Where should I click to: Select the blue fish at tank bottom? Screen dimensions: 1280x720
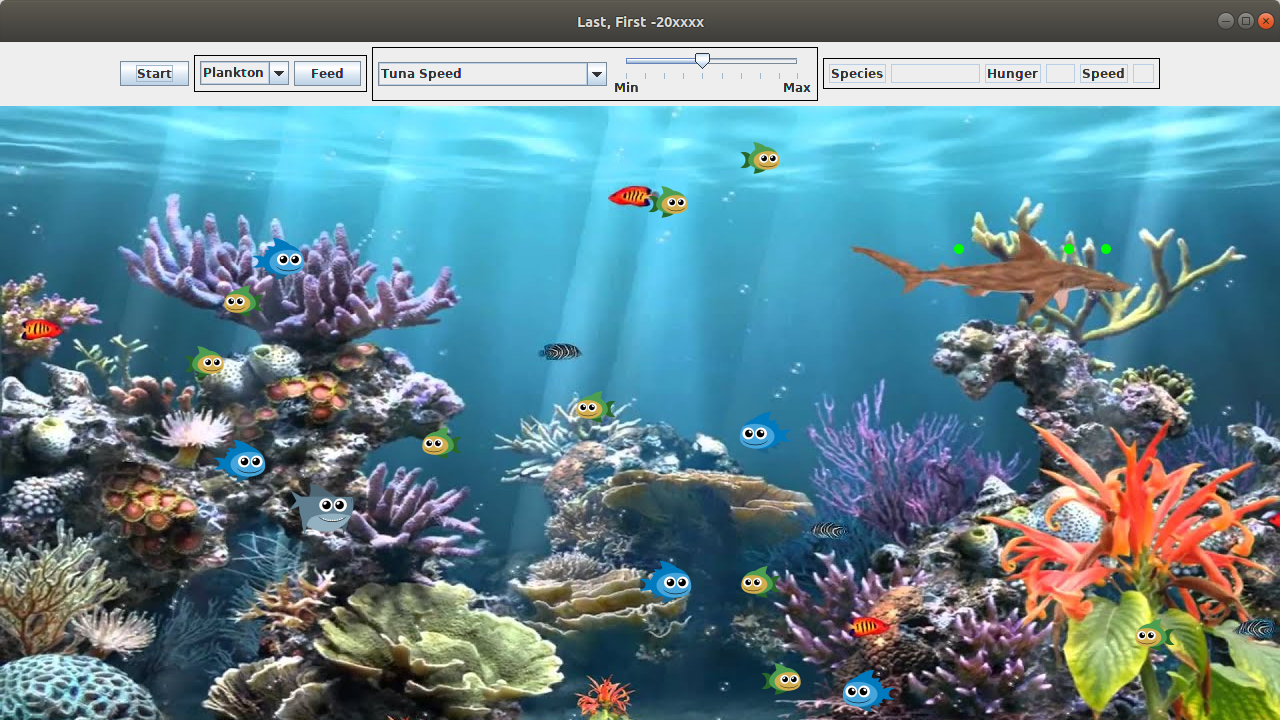(x=865, y=691)
